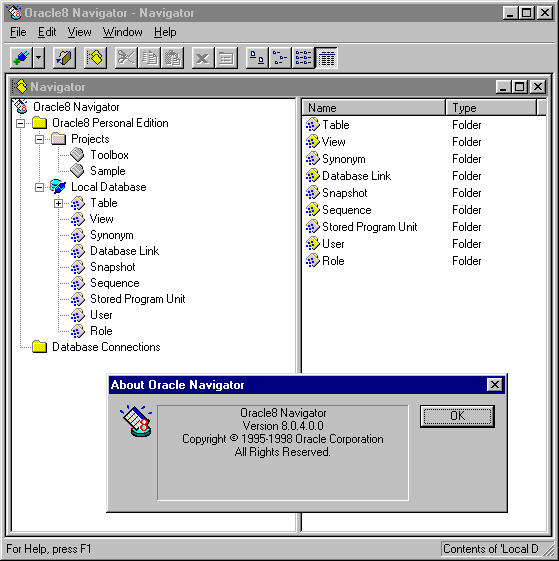Screen dimensions: 559x561
Task: Click the Properties toolbar icon
Action: [x=226, y=58]
